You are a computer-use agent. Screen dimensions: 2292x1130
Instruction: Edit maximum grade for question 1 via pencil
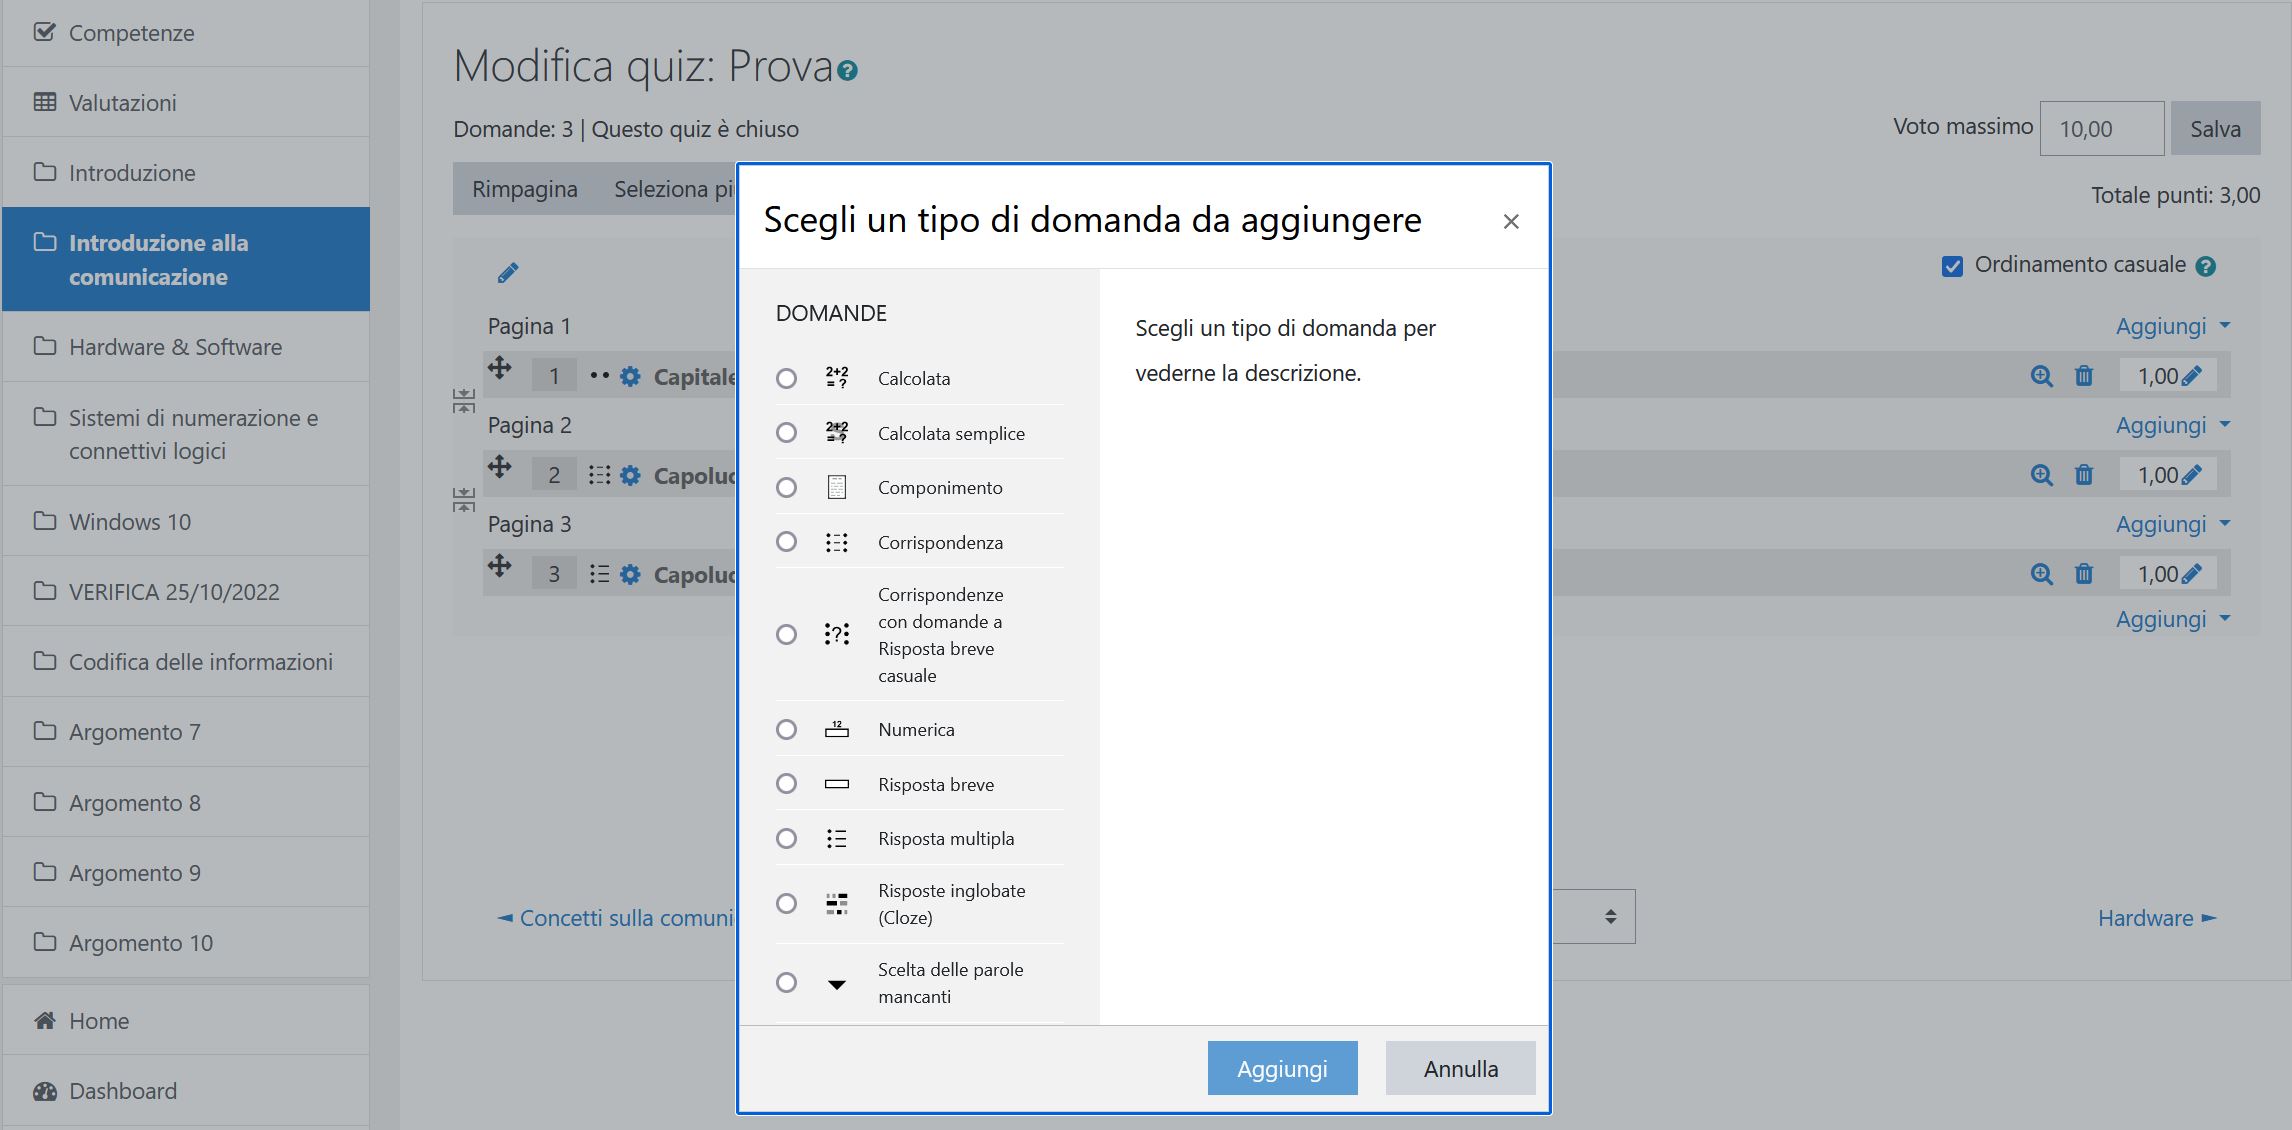[2193, 375]
